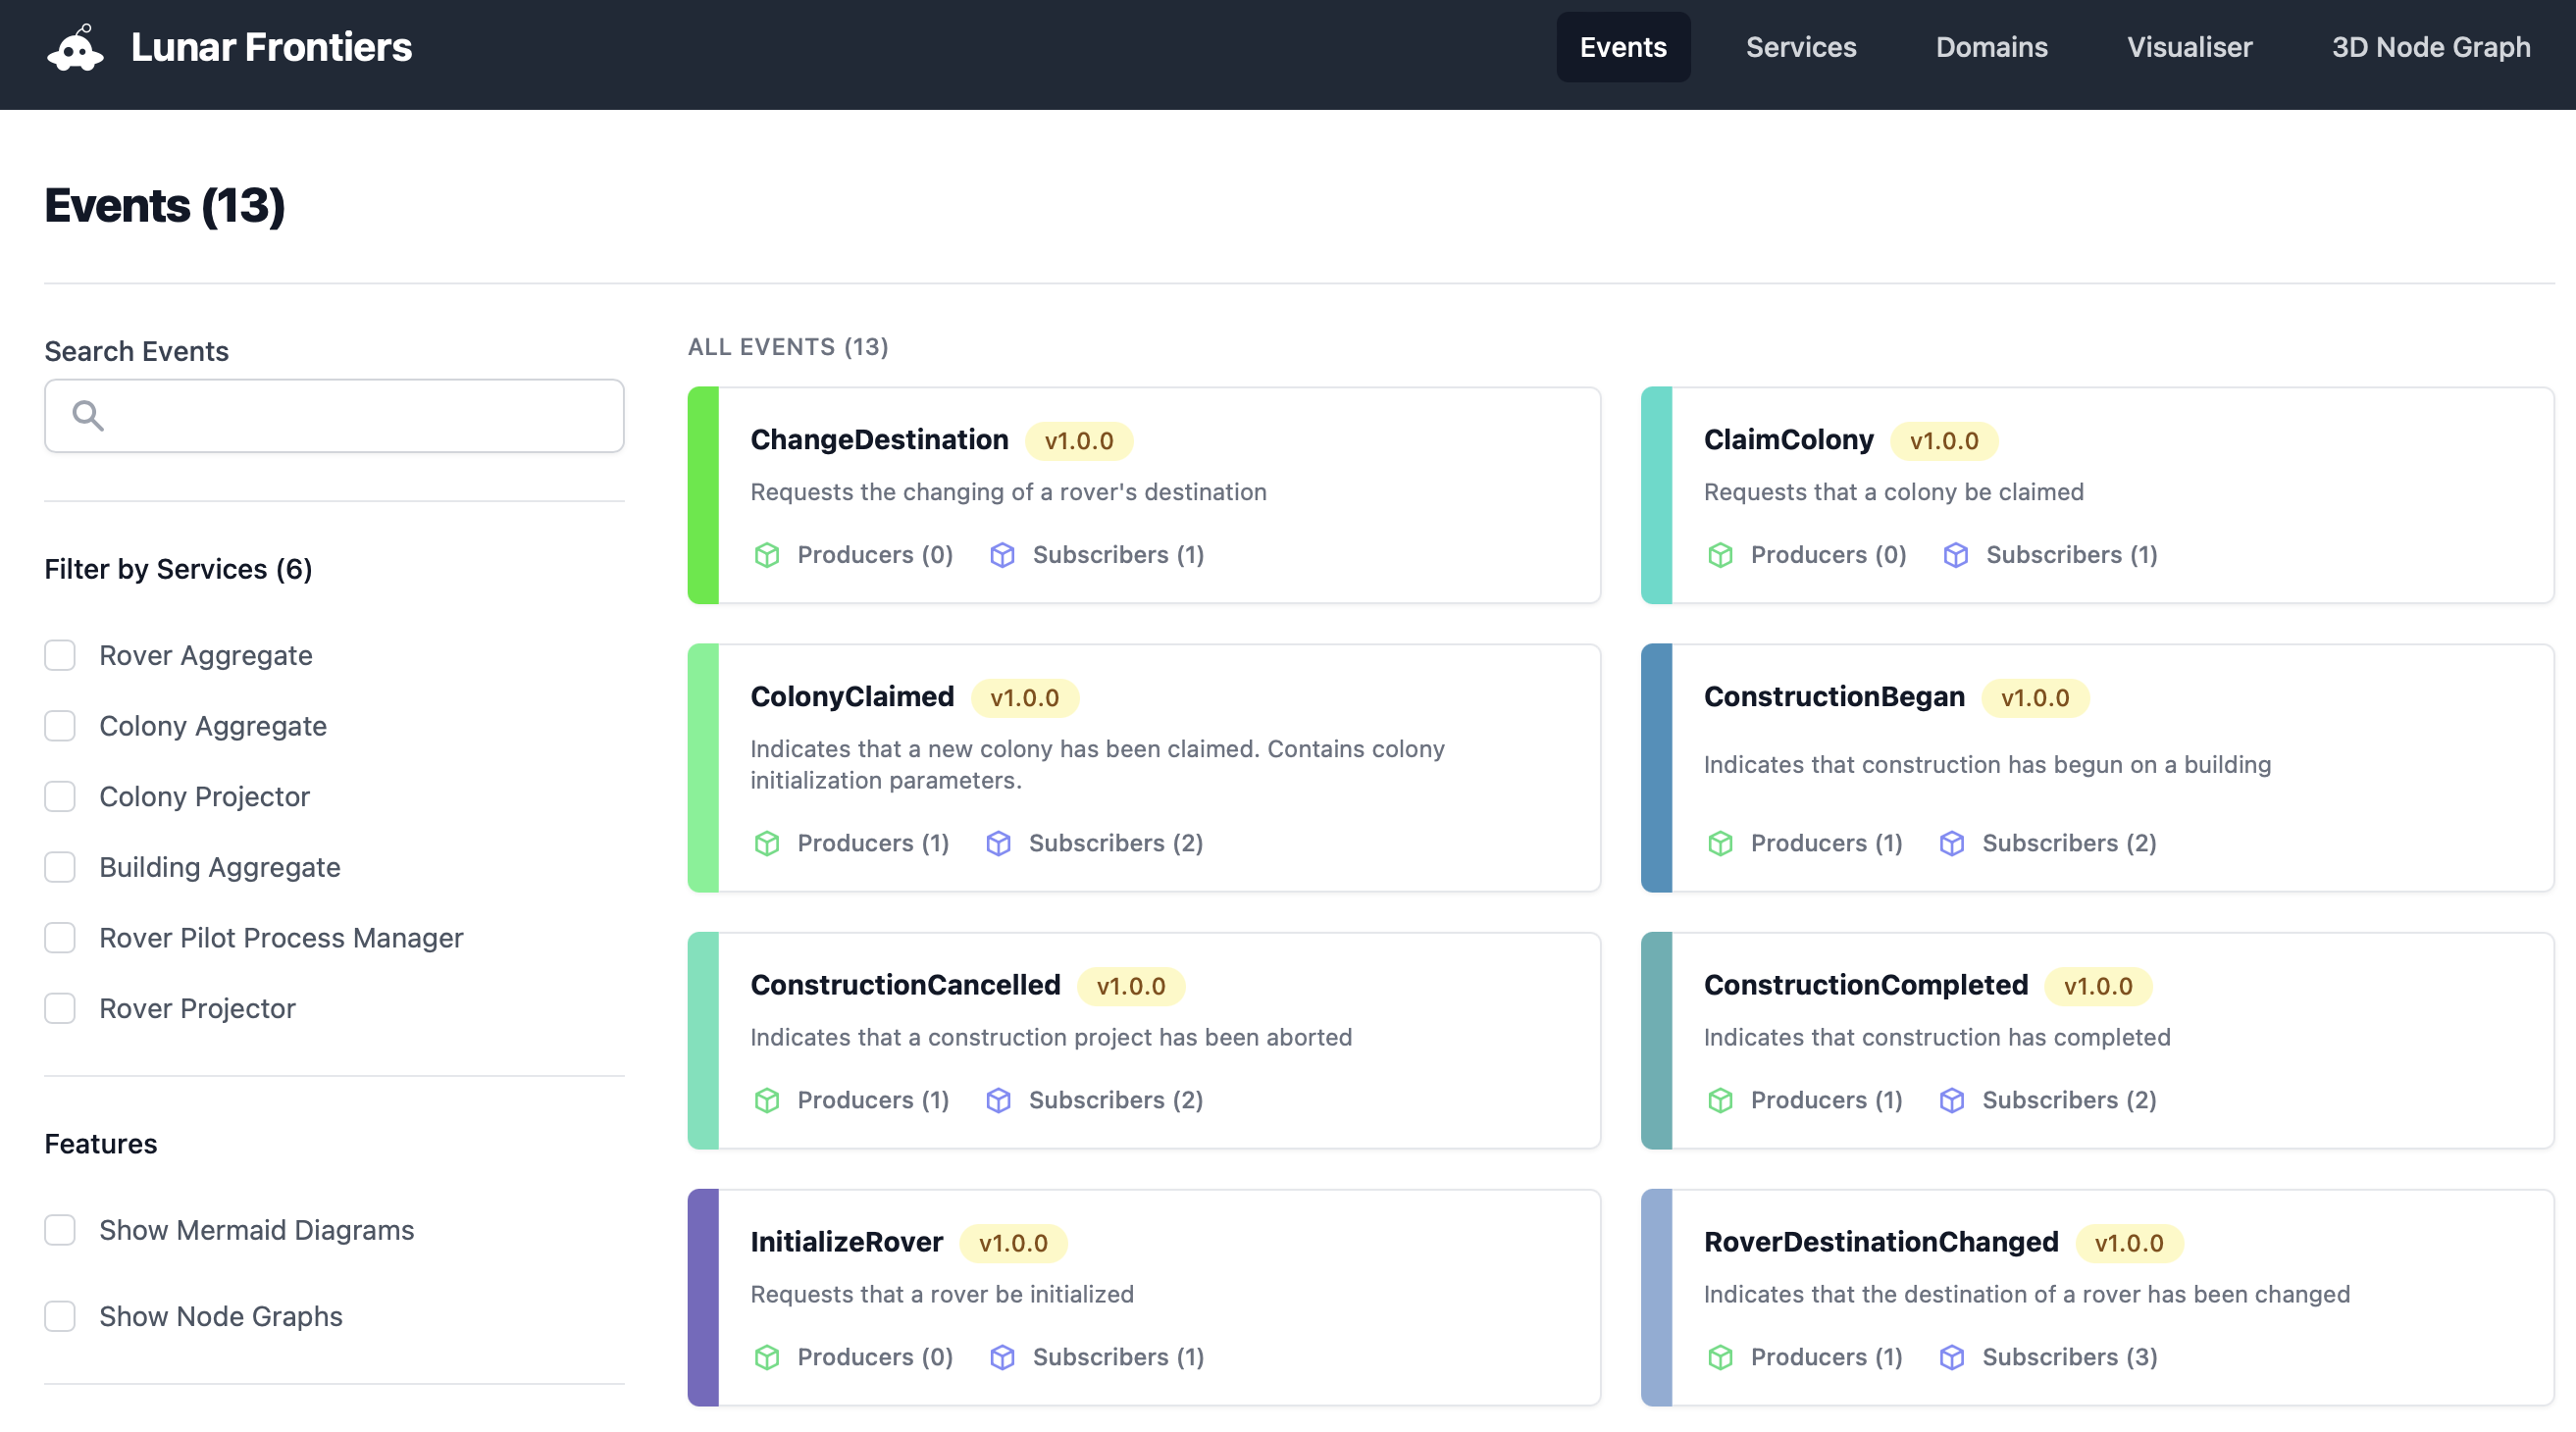Switch to the 3D Node Graph tab
The image size is (2576, 1432).
coord(2430,47)
